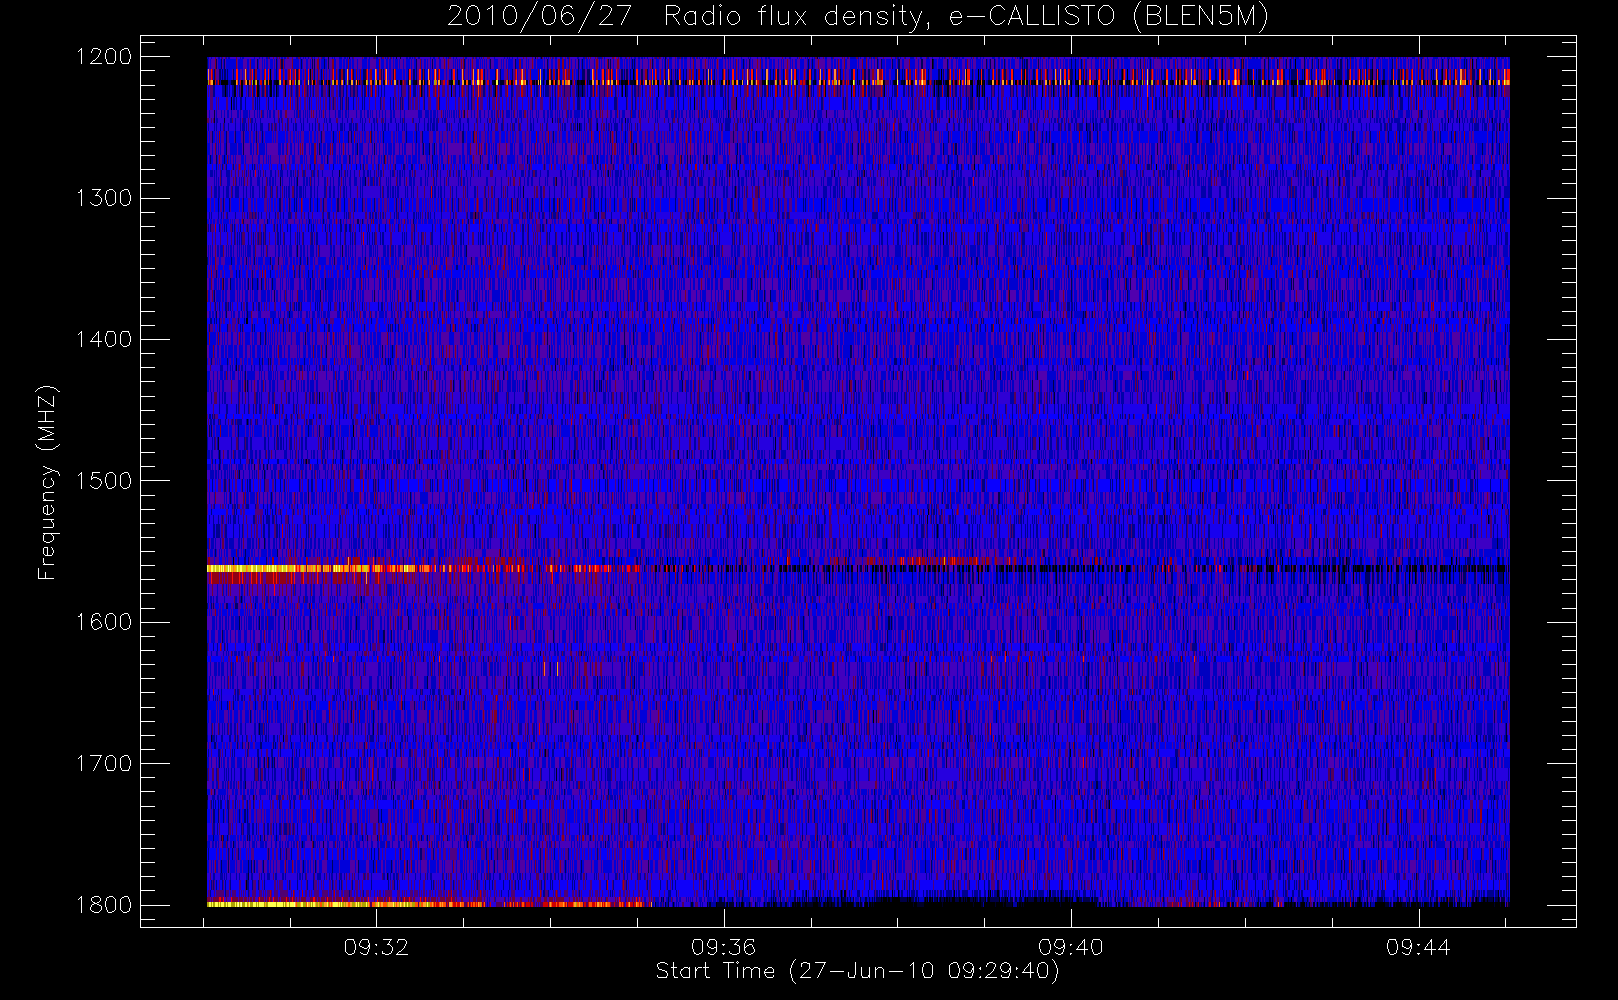Click the 1300 frequency tick label
The image size is (1618, 1000).
(x=104, y=198)
